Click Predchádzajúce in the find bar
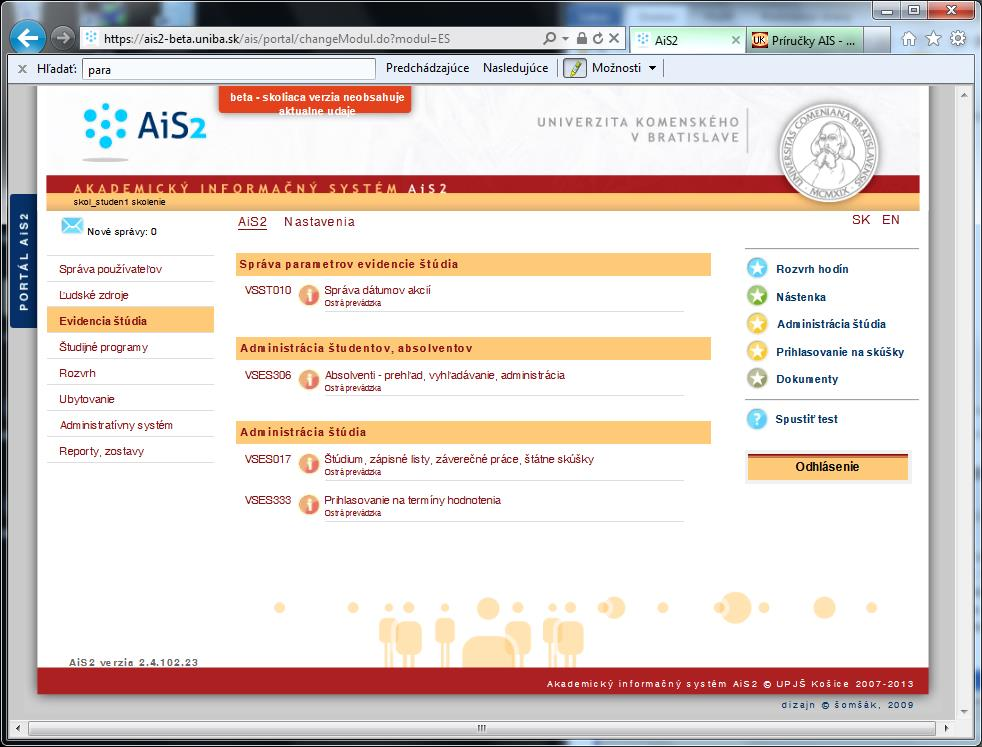Screen dimensions: 982x747 (427, 68)
